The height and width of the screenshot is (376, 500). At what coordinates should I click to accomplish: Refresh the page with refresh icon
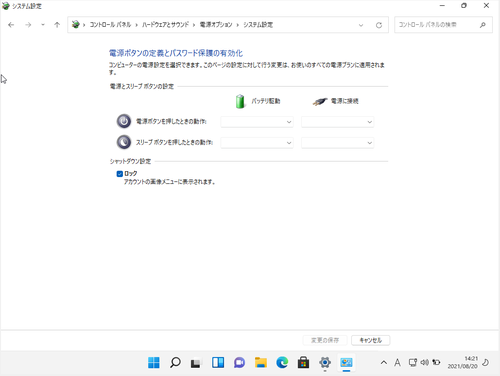[379, 25]
